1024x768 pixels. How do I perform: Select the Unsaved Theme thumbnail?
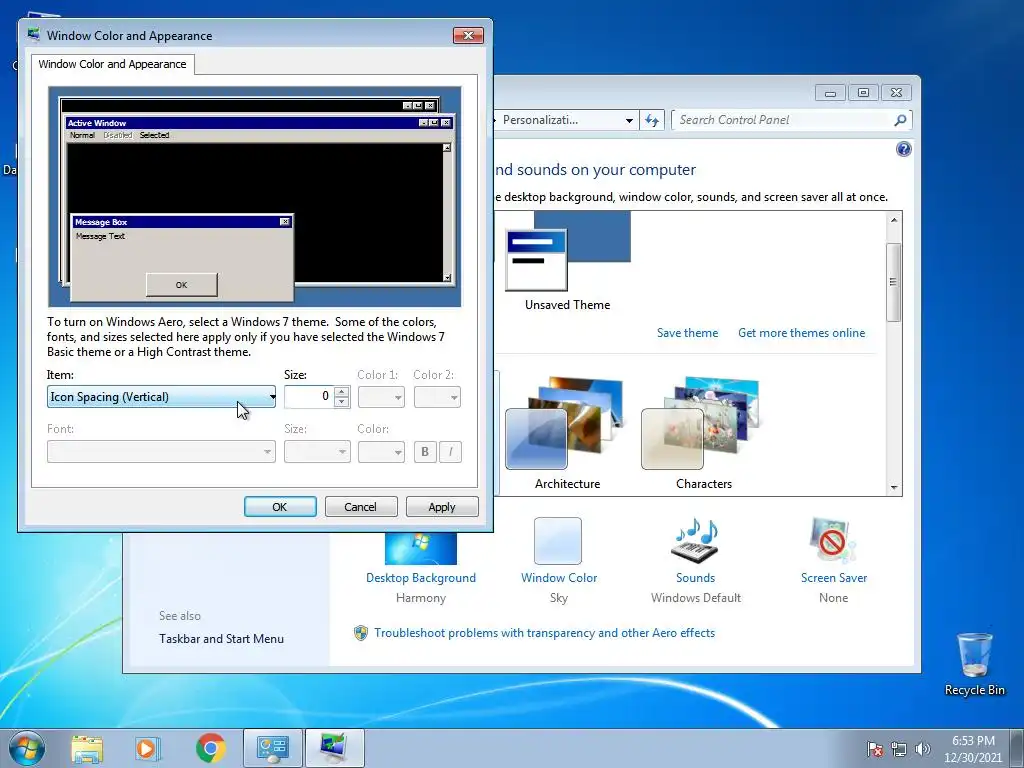[568, 251]
